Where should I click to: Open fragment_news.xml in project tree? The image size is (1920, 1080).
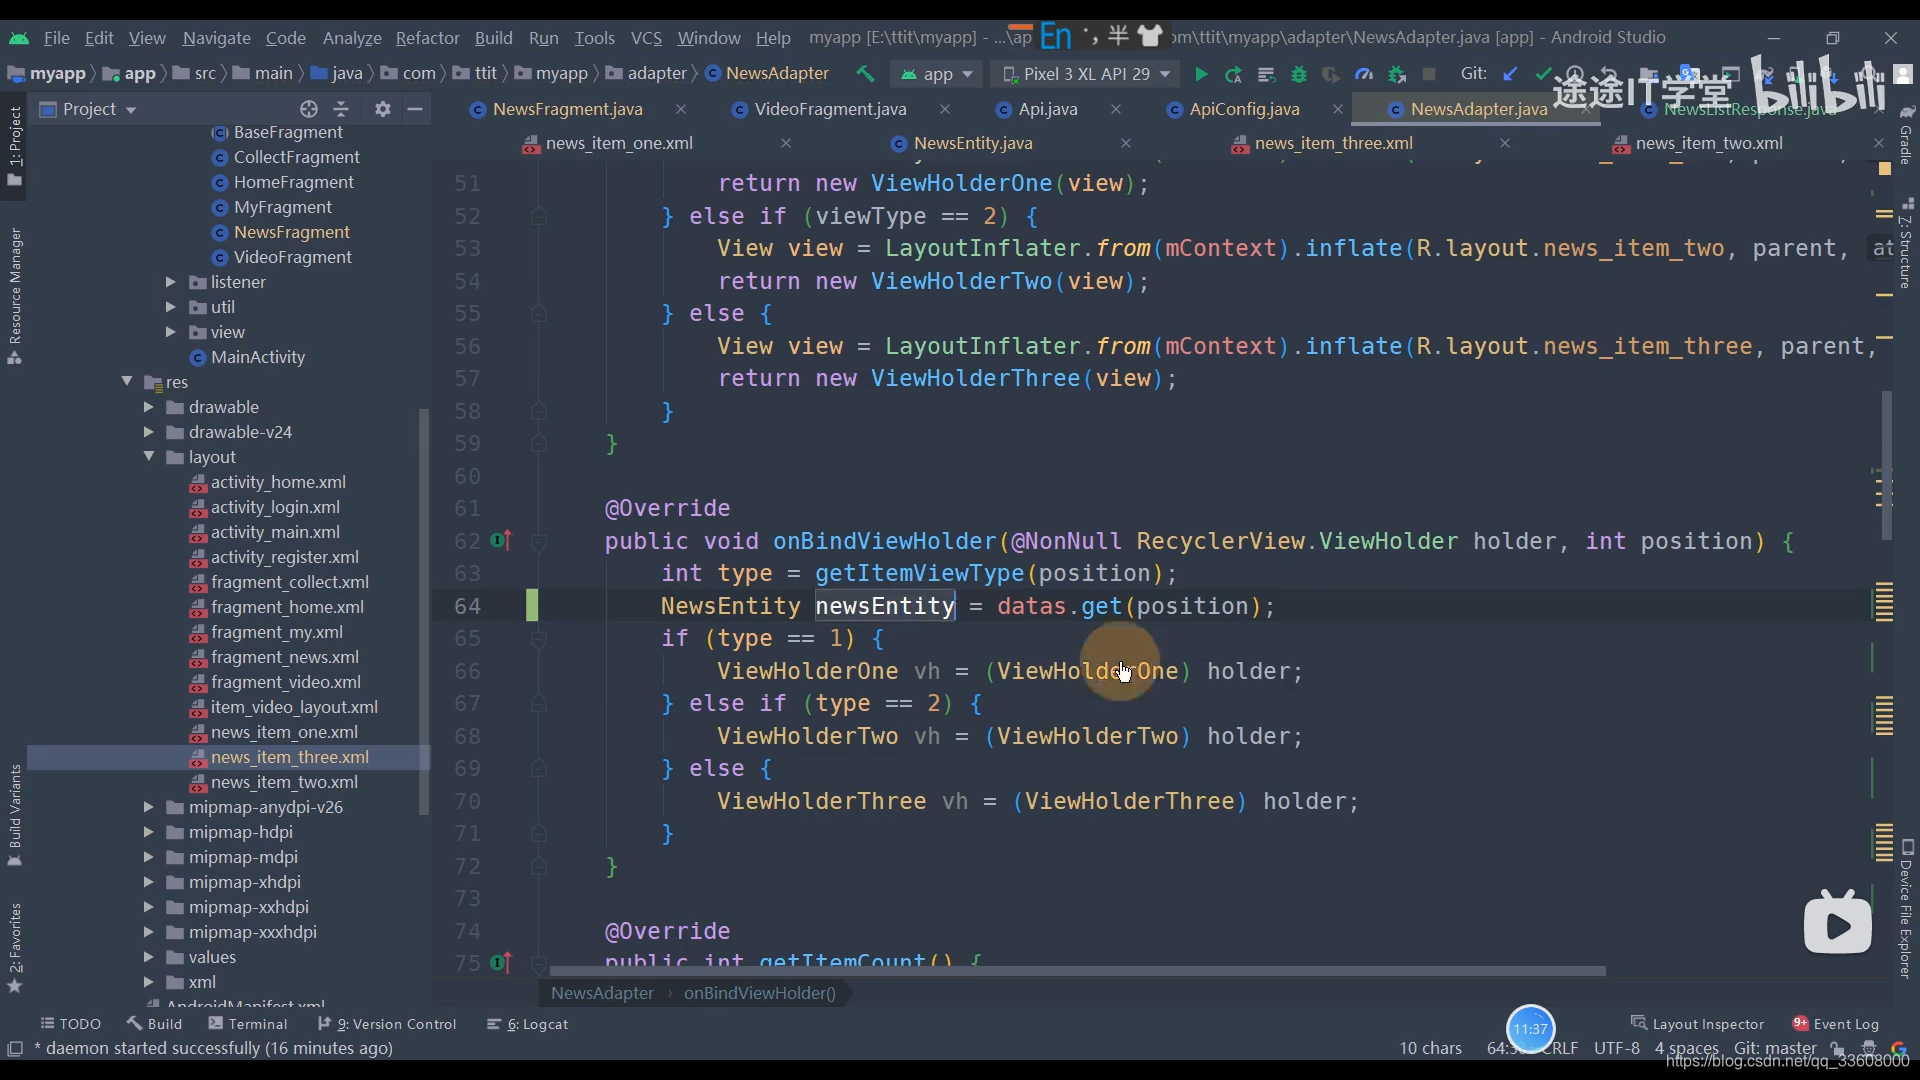[284, 657]
